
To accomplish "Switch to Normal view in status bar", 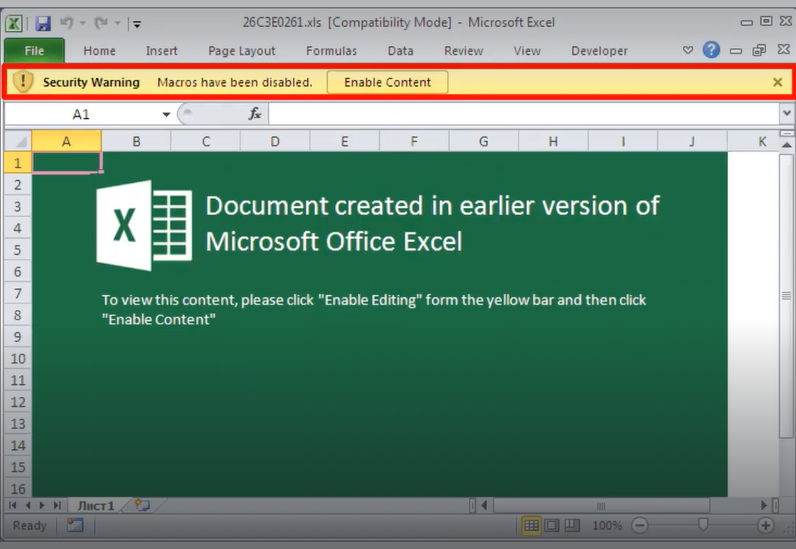I will [x=531, y=526].
